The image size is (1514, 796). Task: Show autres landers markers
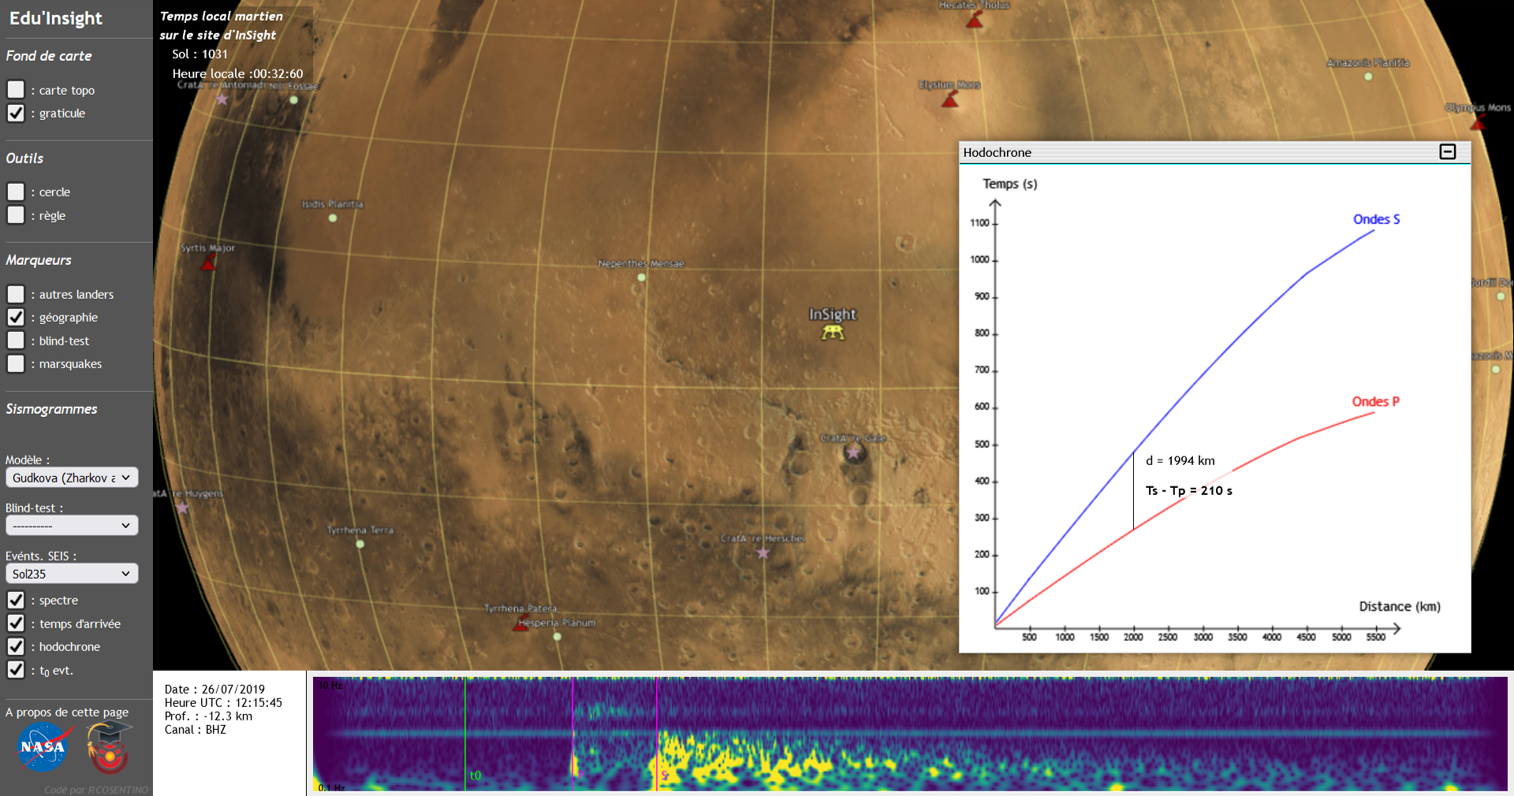(x=16, y=294)
